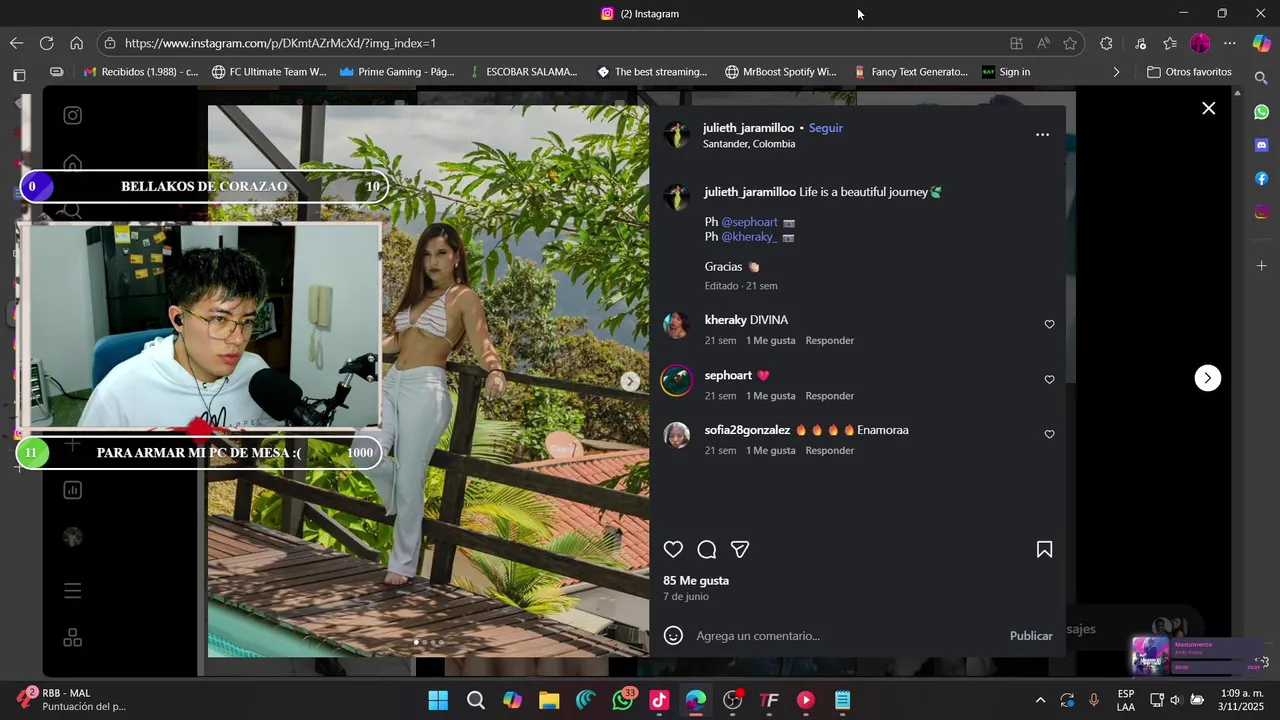The image size is (1280, 720).
Task: Add page to favorites star
Action: [1070, 43]
